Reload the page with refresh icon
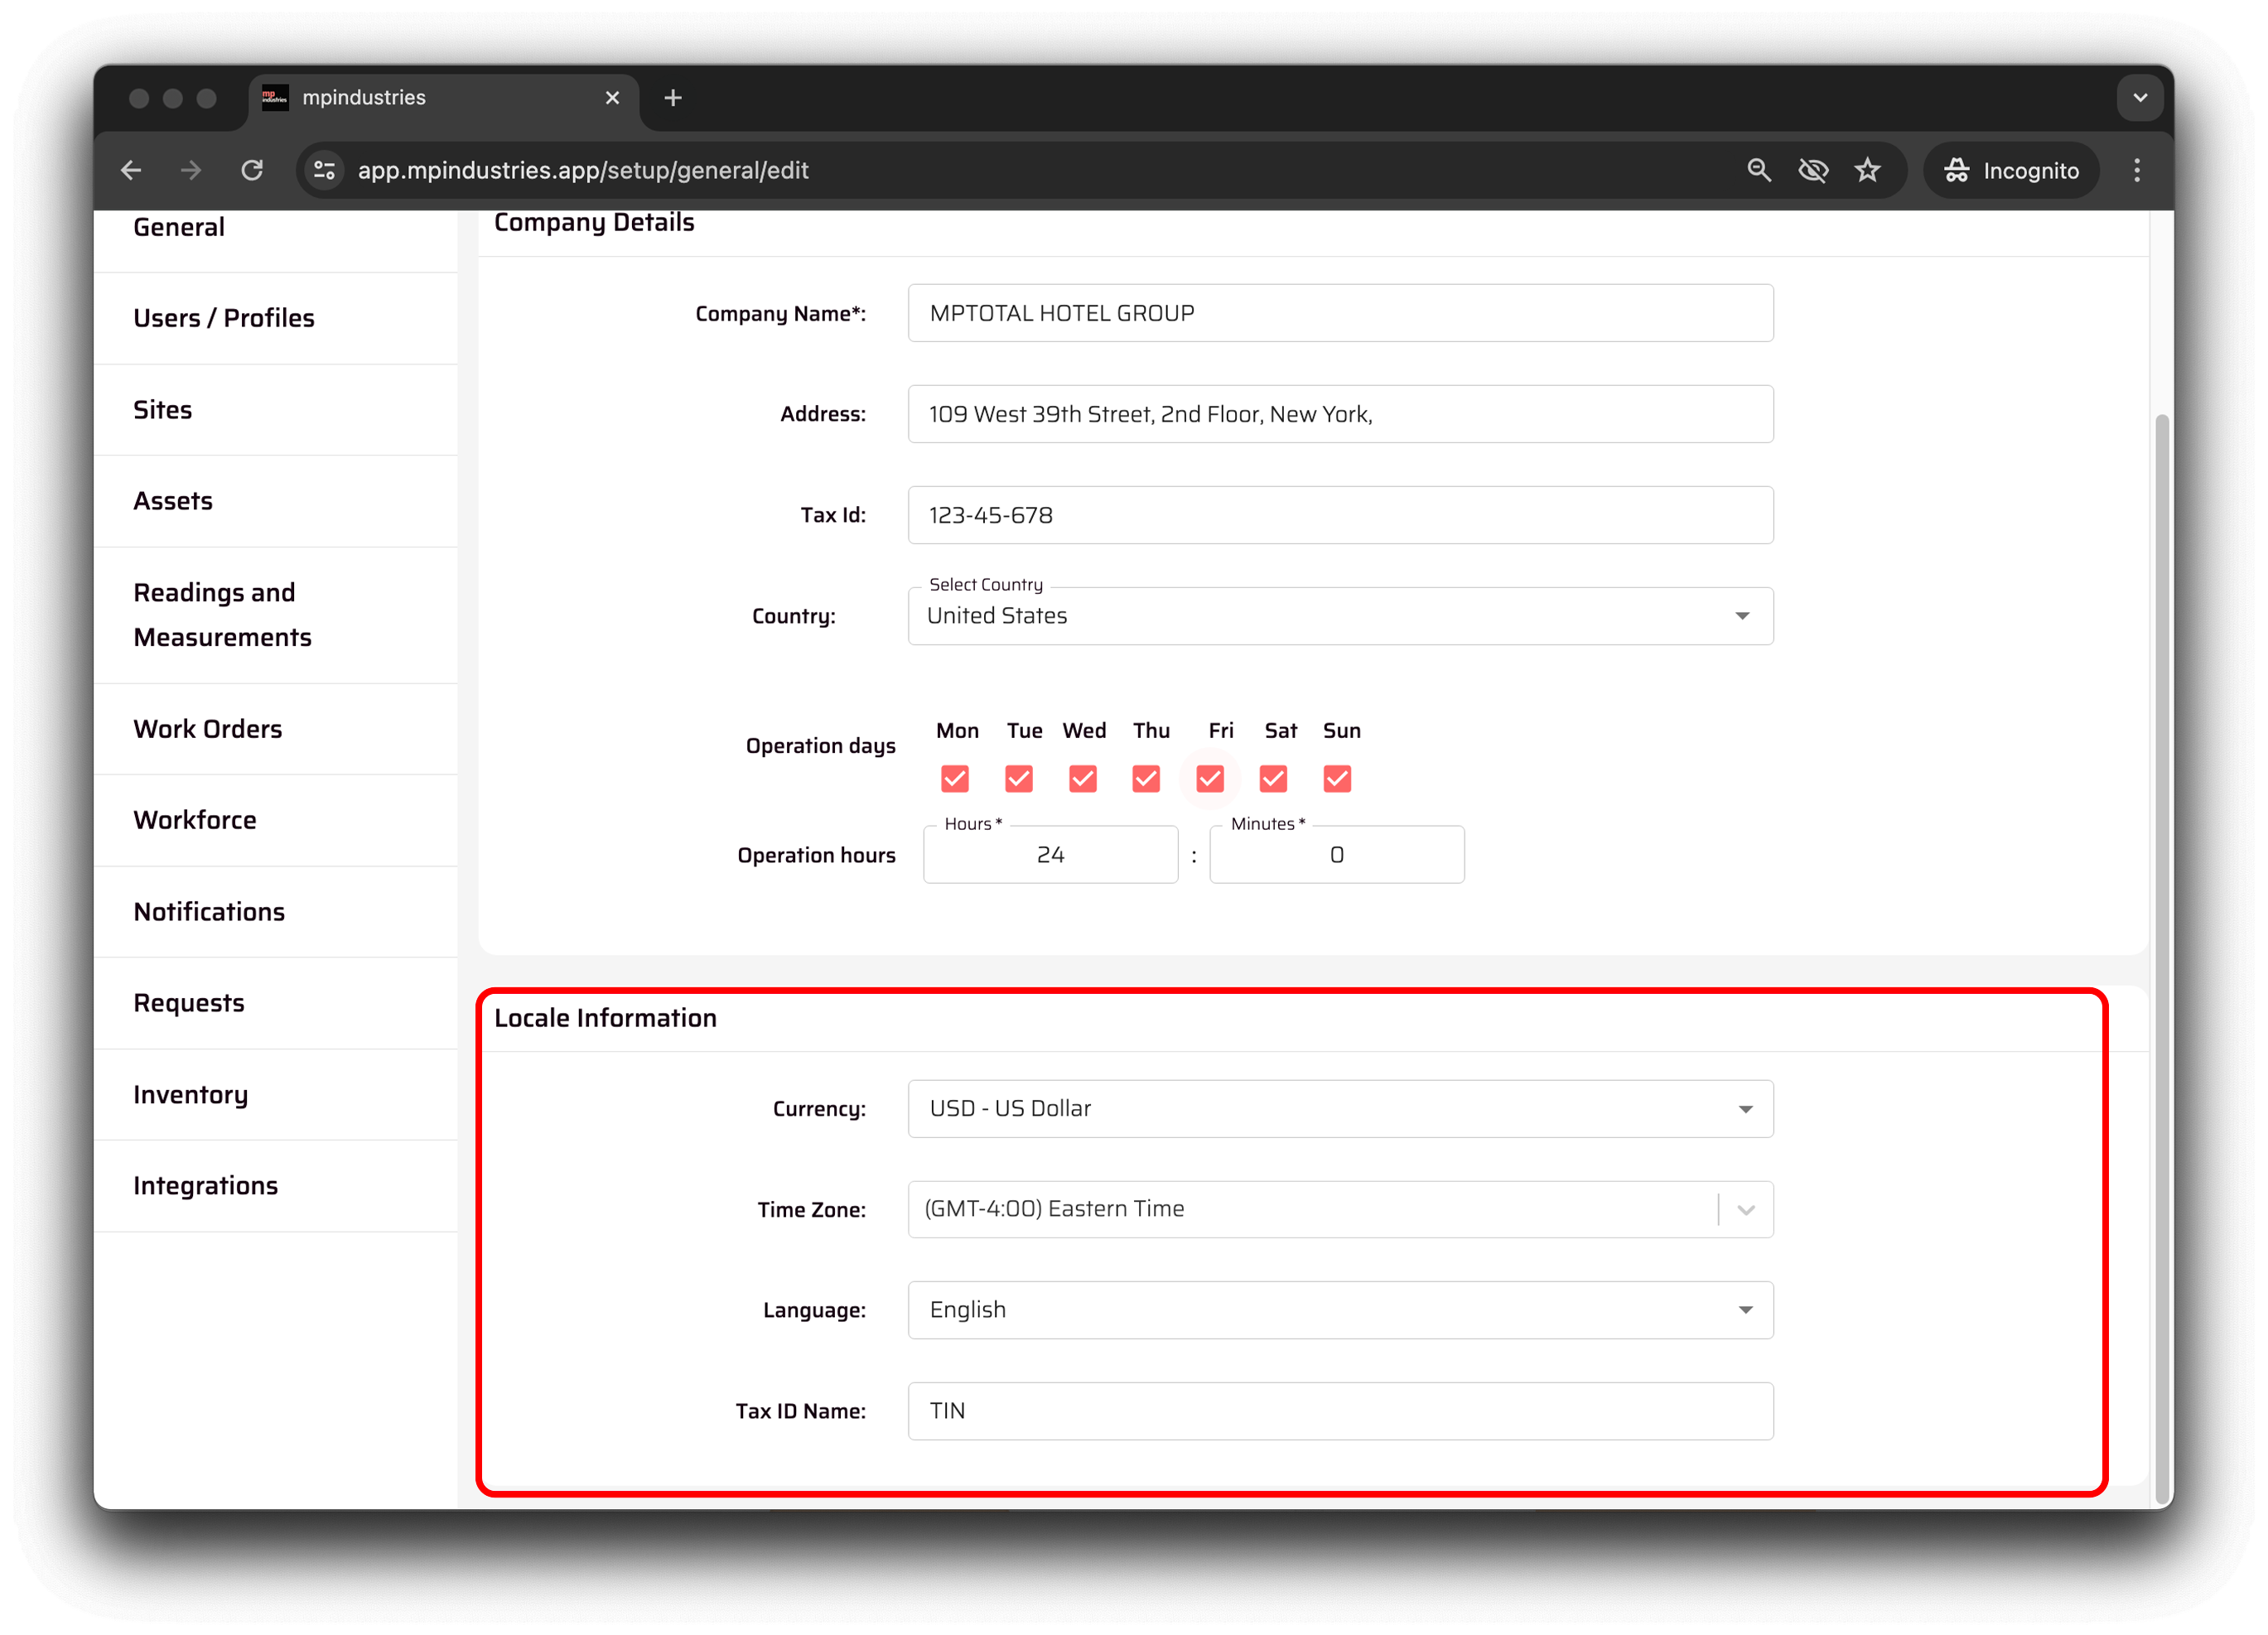2268x1635 pixels. [x=252, y=171]
